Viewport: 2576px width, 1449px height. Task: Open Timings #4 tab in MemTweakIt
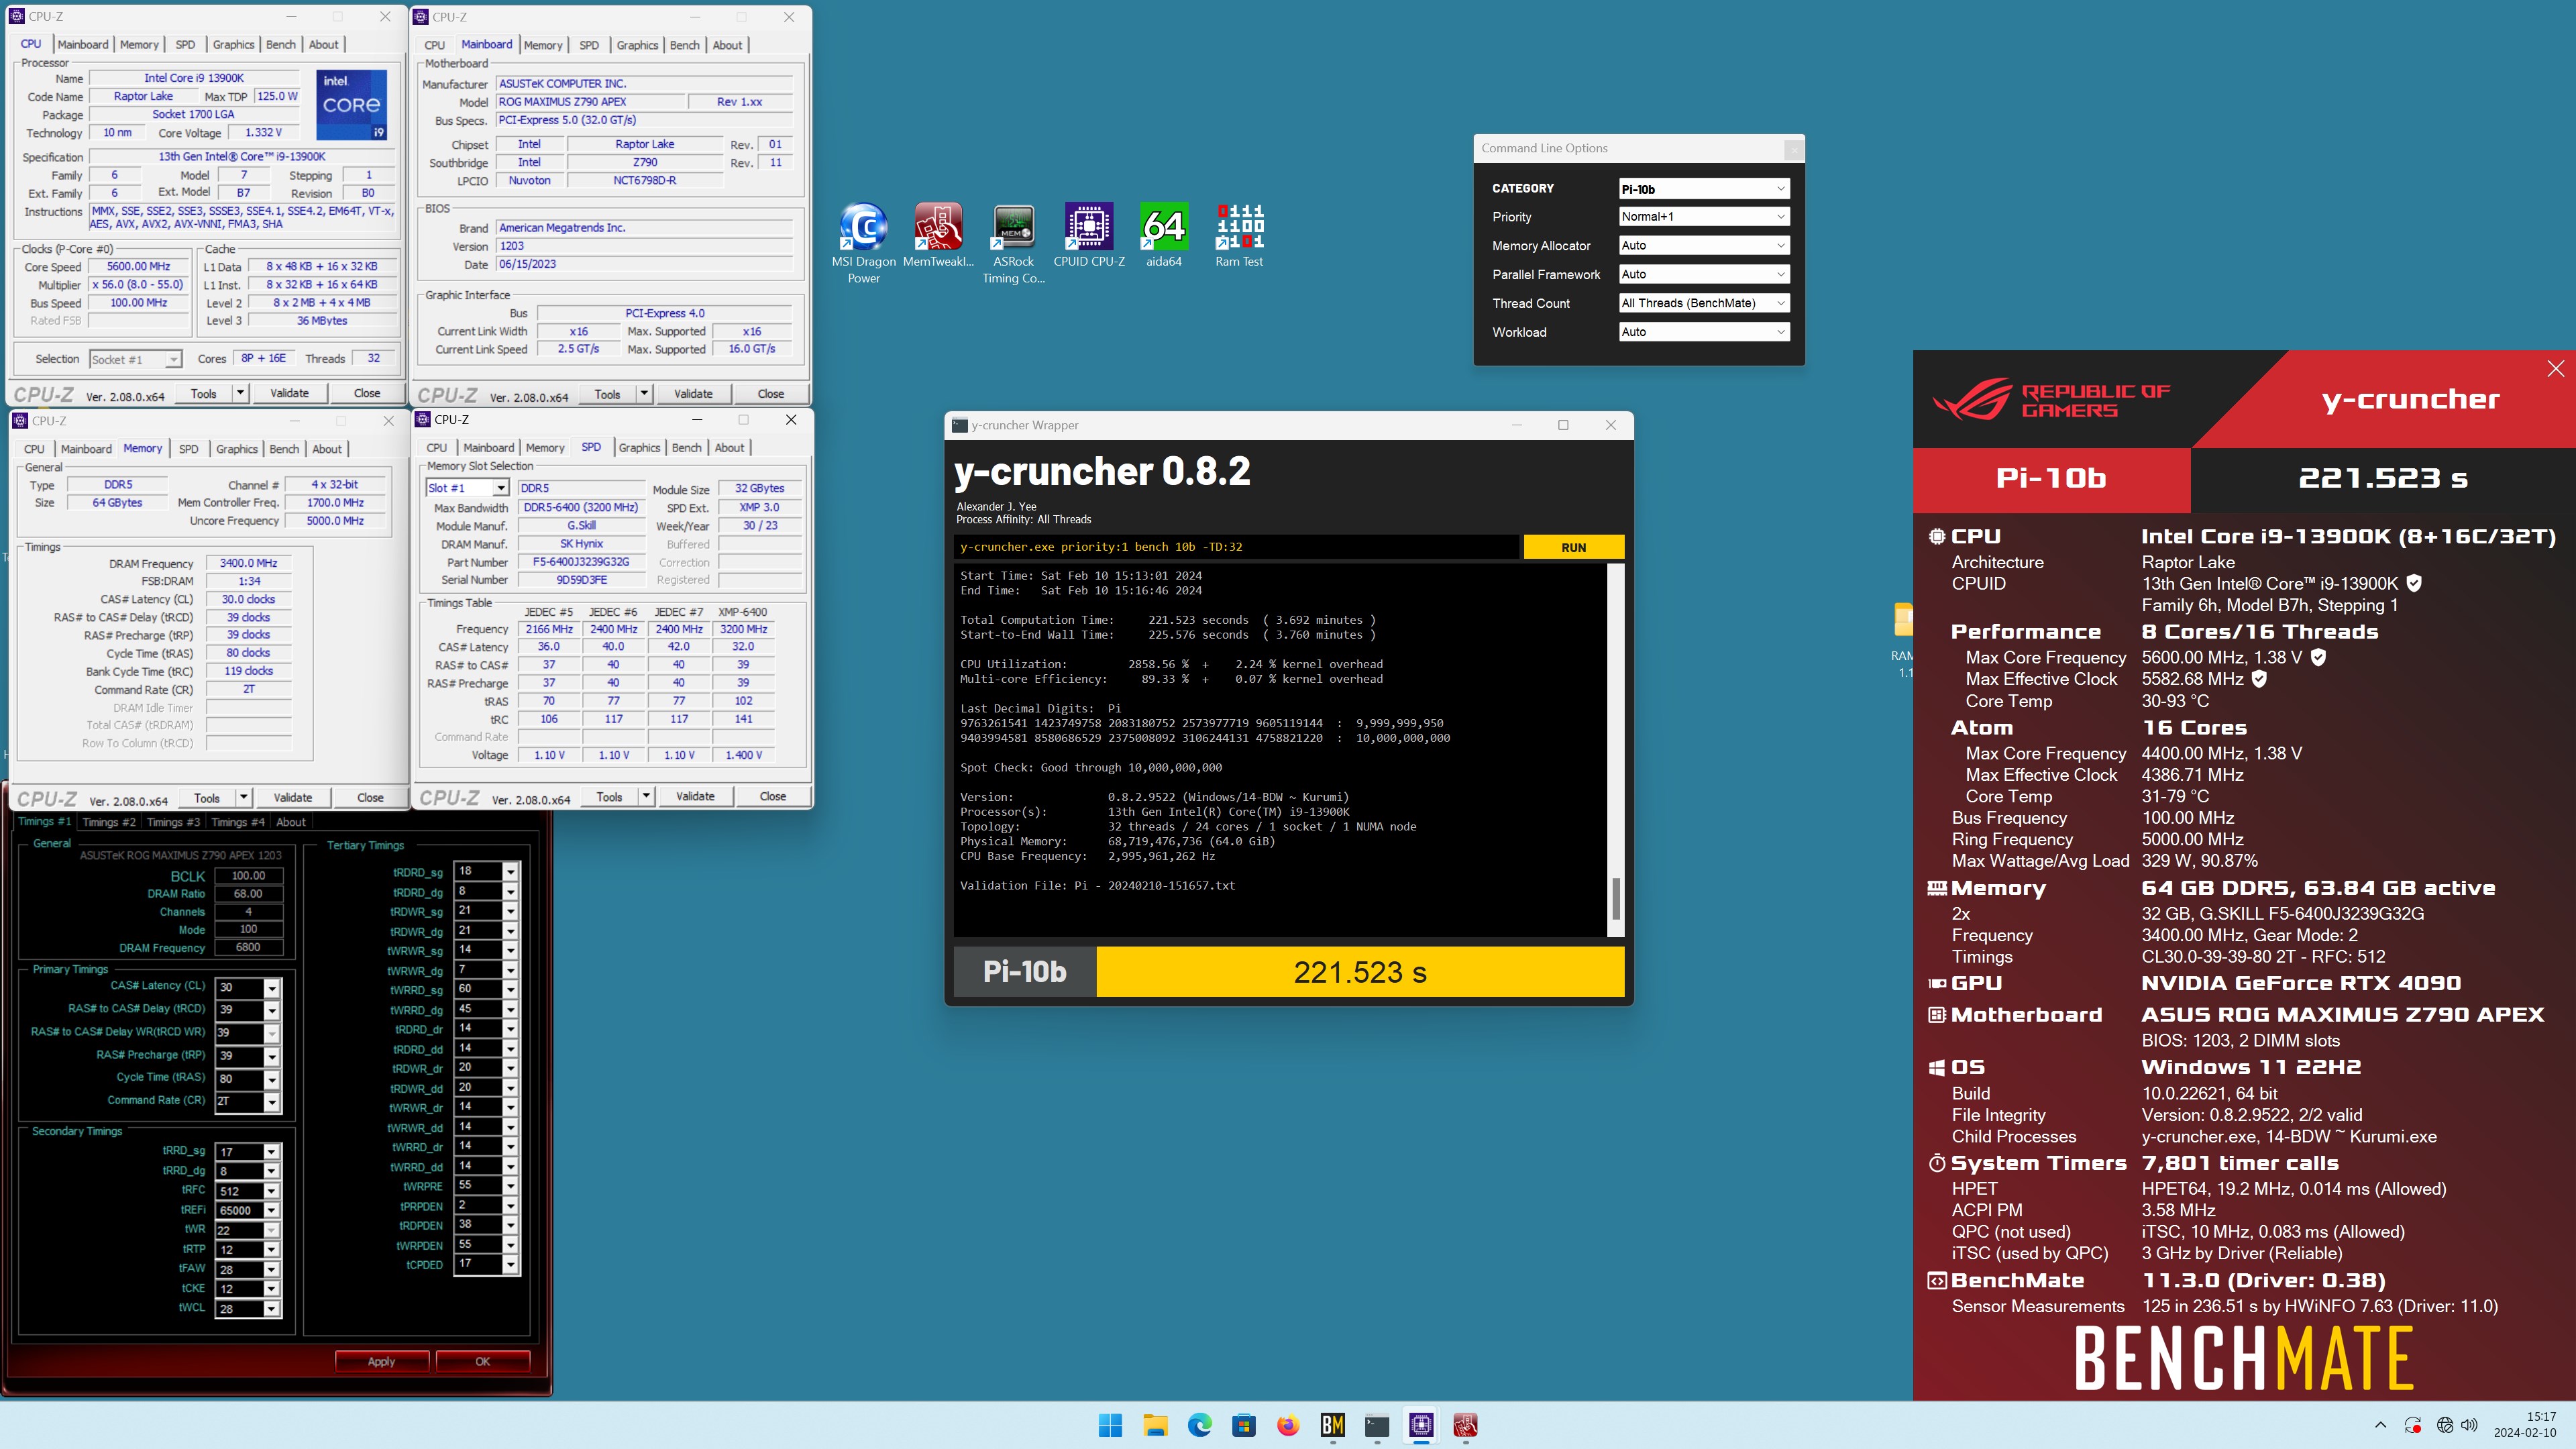(237, 822)
